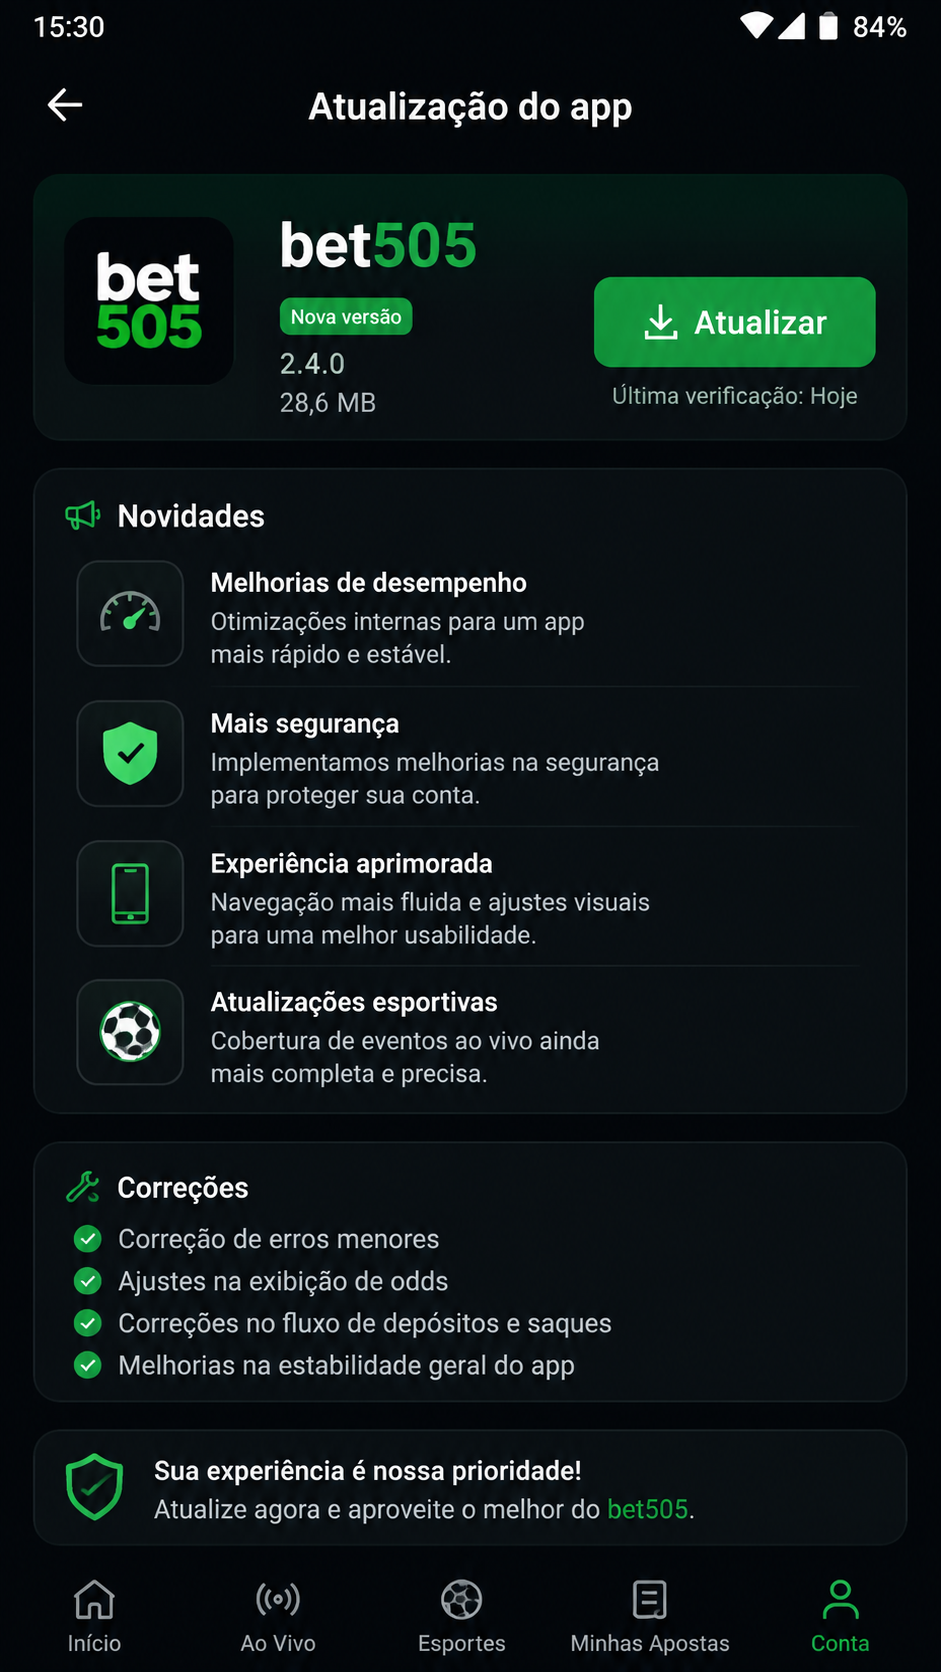The image size is (941, 1672).
Task: Click the soccer ball updates icon
Action: pyautogui.click(x=130, y=1032)
